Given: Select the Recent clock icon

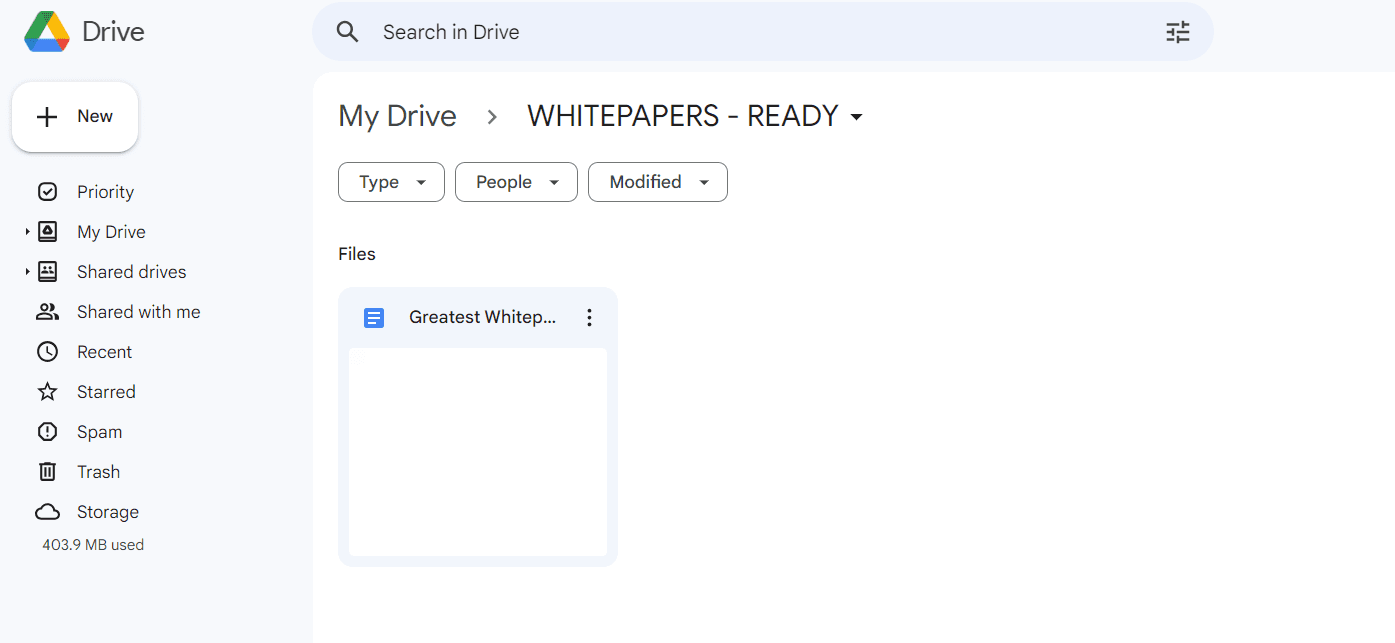Looking at the screenshot, I should coord(47,351).
